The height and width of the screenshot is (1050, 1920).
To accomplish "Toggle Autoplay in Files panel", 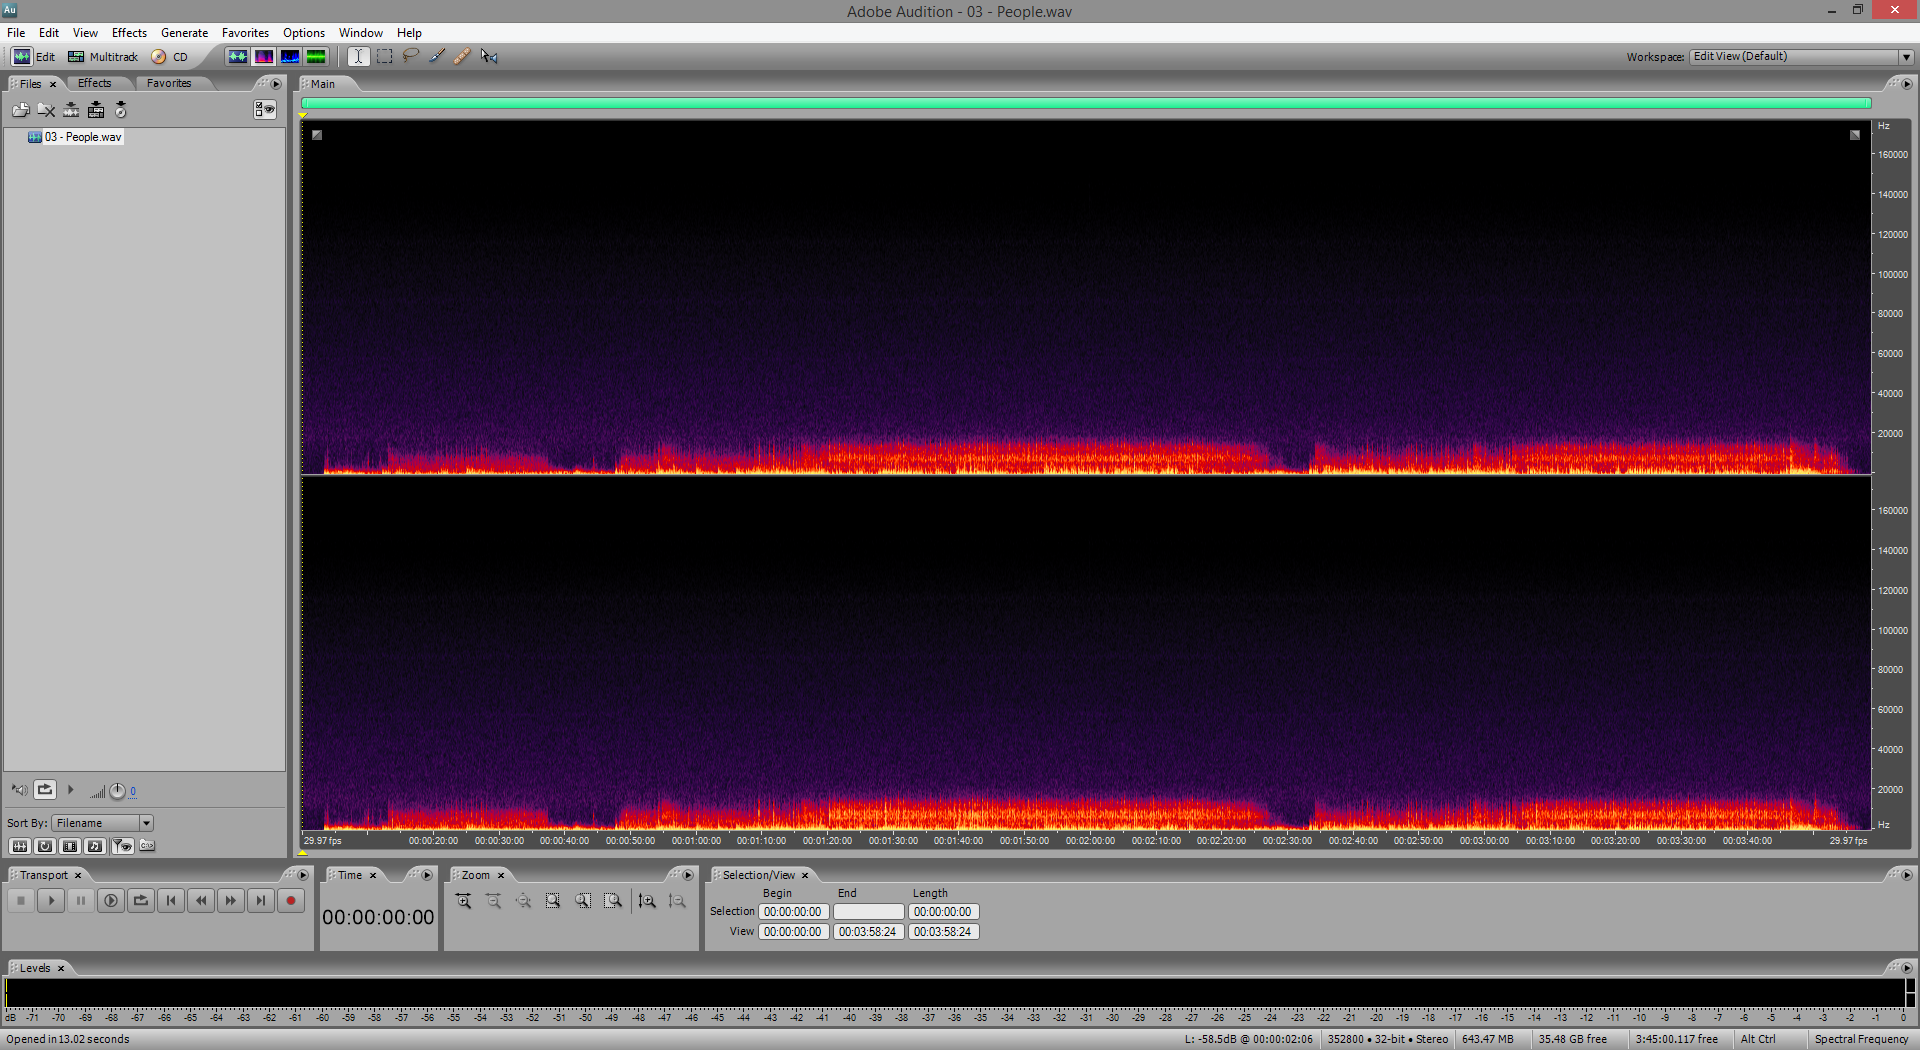I will coord(19,790).
